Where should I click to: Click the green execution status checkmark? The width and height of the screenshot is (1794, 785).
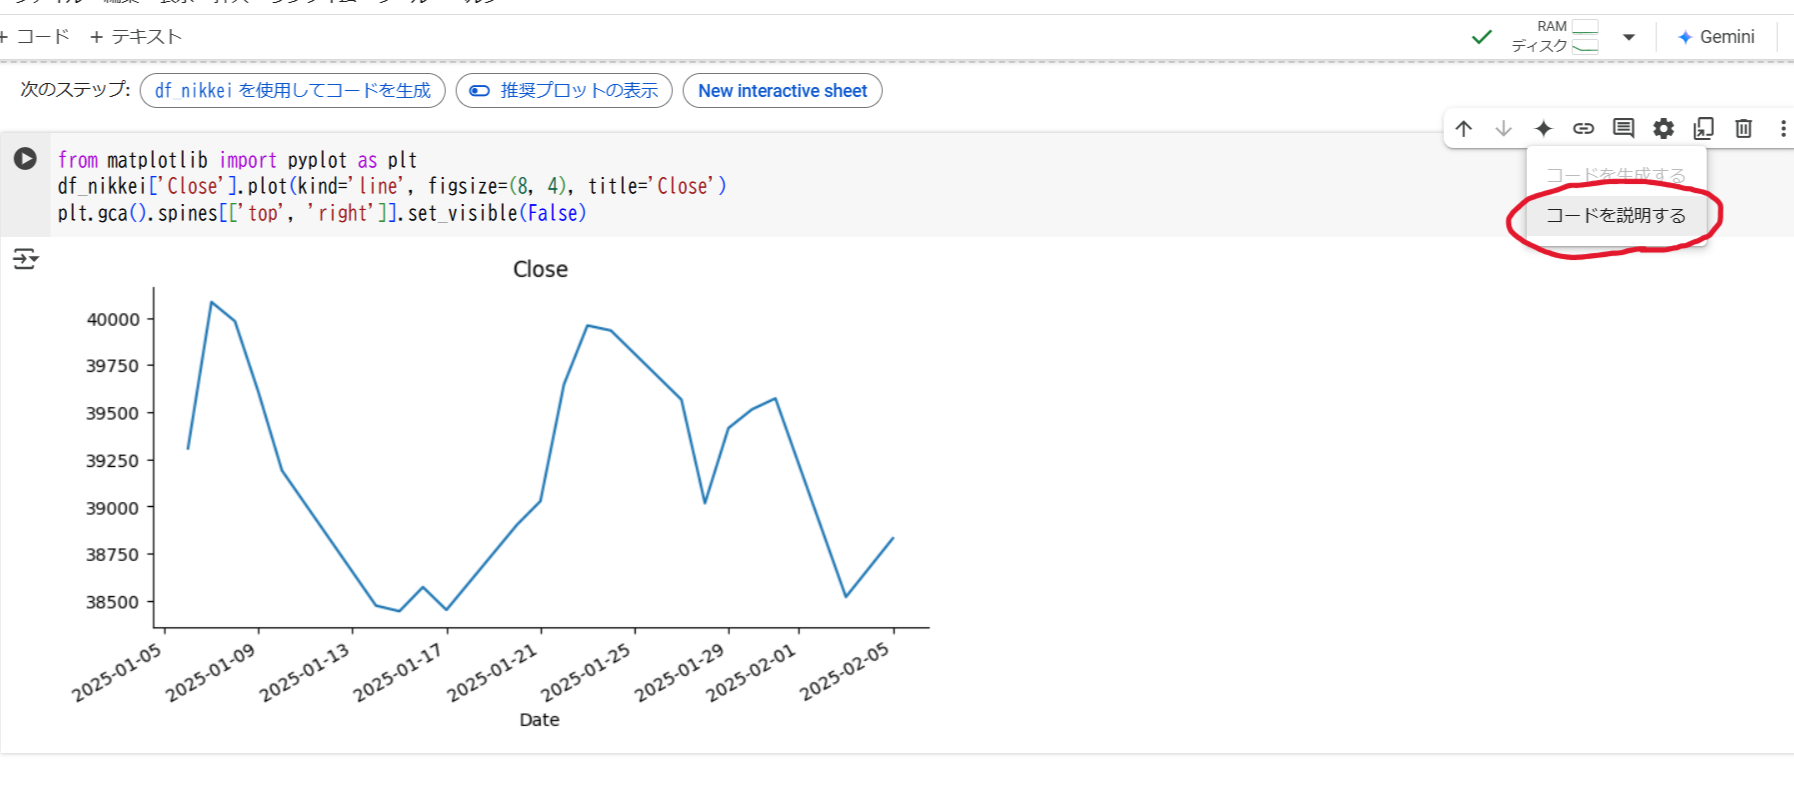pos(1481,36)
